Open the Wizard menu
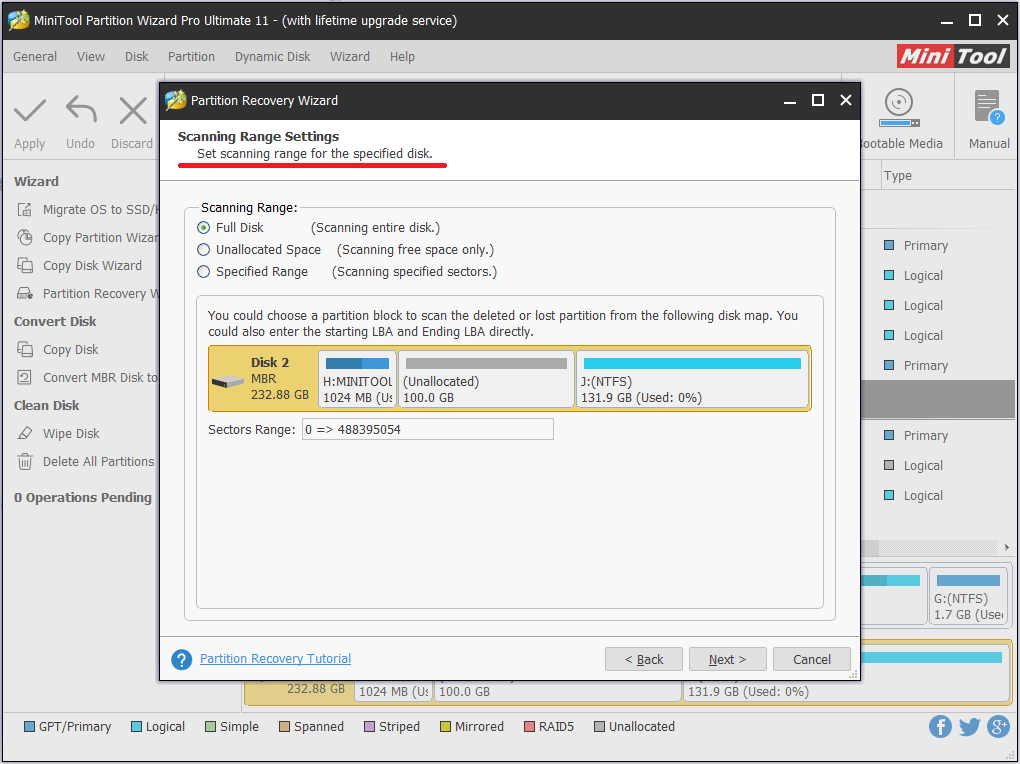 click(x=350, y=57)
